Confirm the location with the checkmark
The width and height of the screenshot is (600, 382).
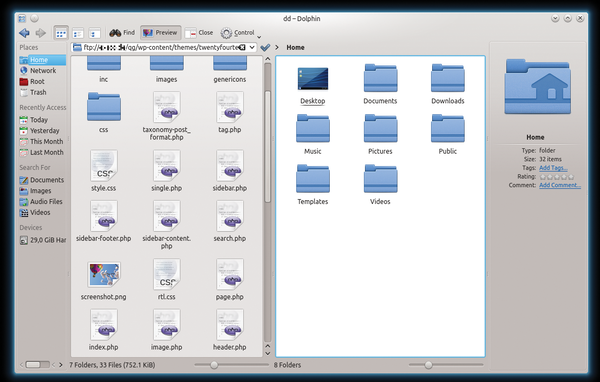tap(265, 47)
